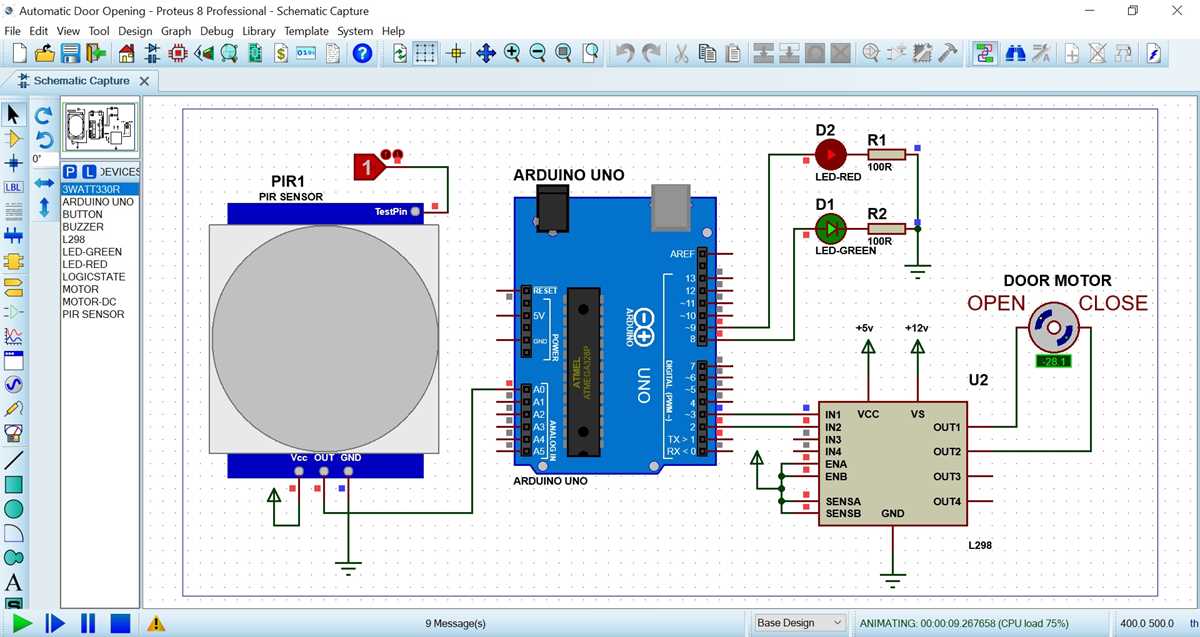Open the Debug menu
This screenshot has height=637, width=1200.
[217, 31]
